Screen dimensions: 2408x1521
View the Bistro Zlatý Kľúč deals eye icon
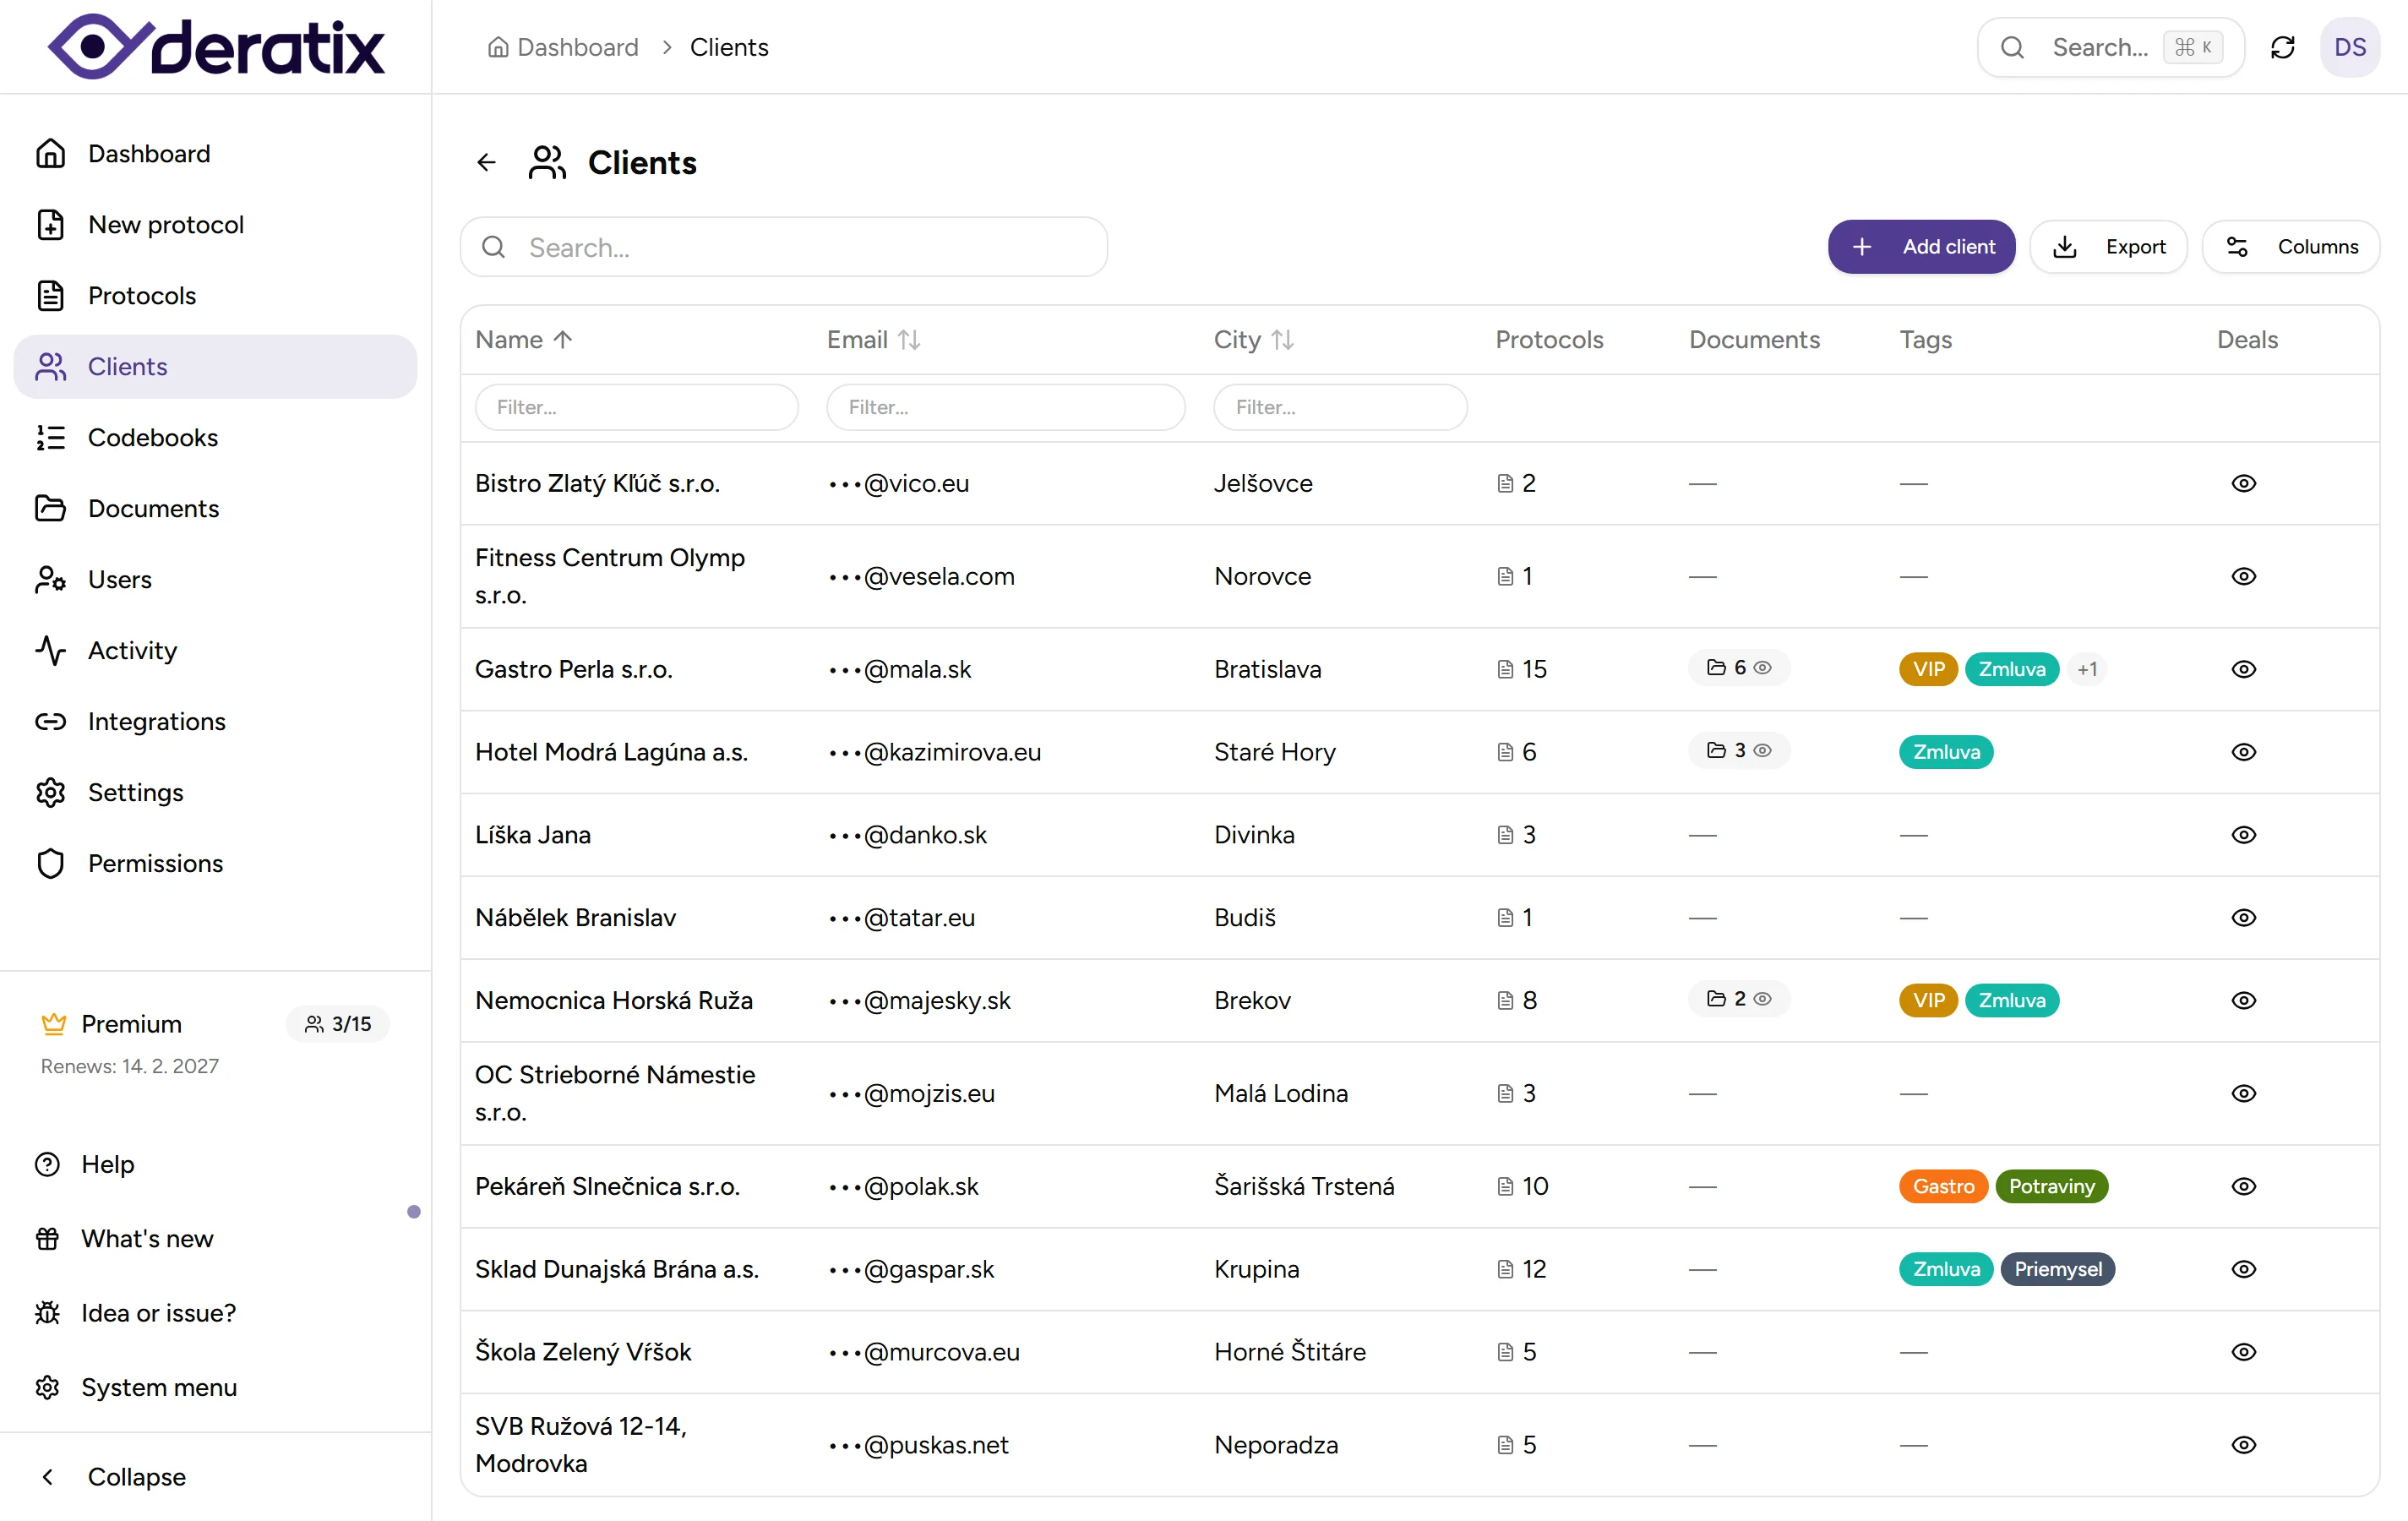(2243, 483)
